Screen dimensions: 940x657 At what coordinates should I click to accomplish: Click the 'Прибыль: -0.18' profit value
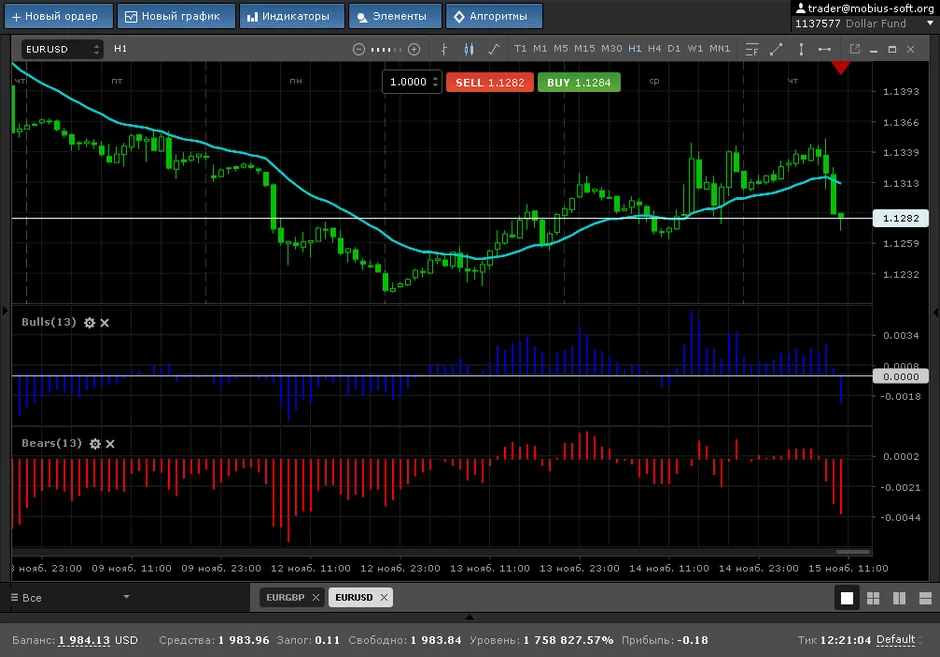(x=665, y=640)
